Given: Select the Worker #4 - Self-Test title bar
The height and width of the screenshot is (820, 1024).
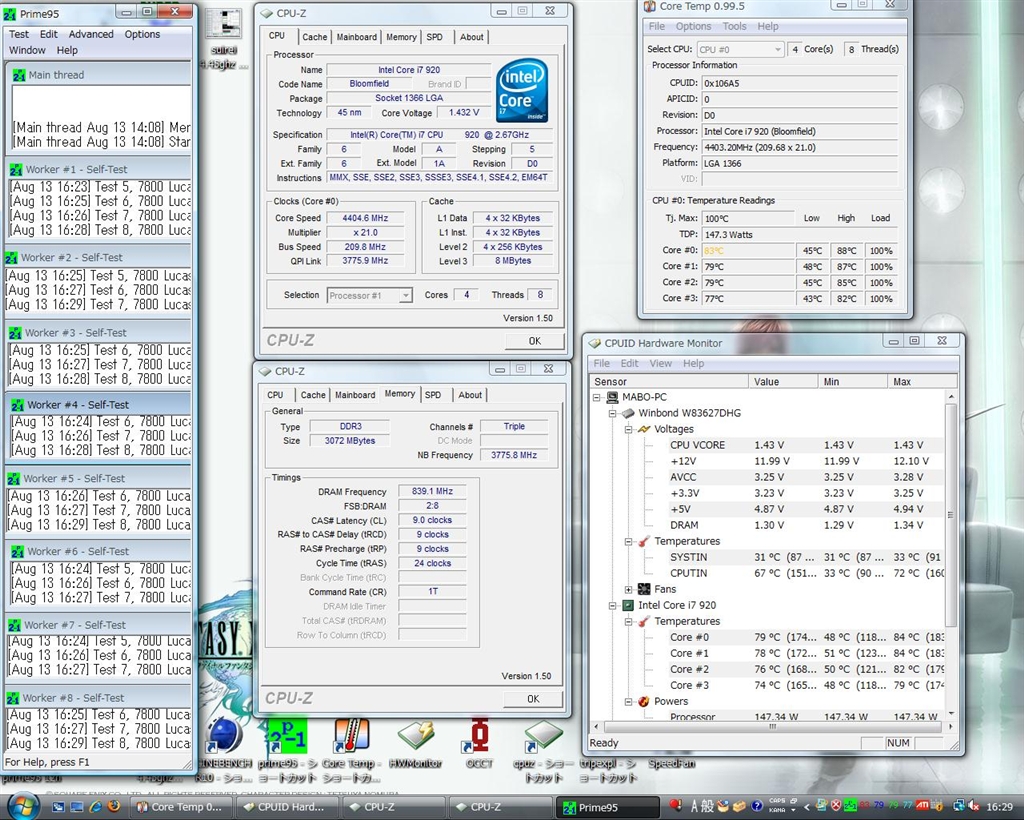Looking at the screenshot, I should (98, 405).
